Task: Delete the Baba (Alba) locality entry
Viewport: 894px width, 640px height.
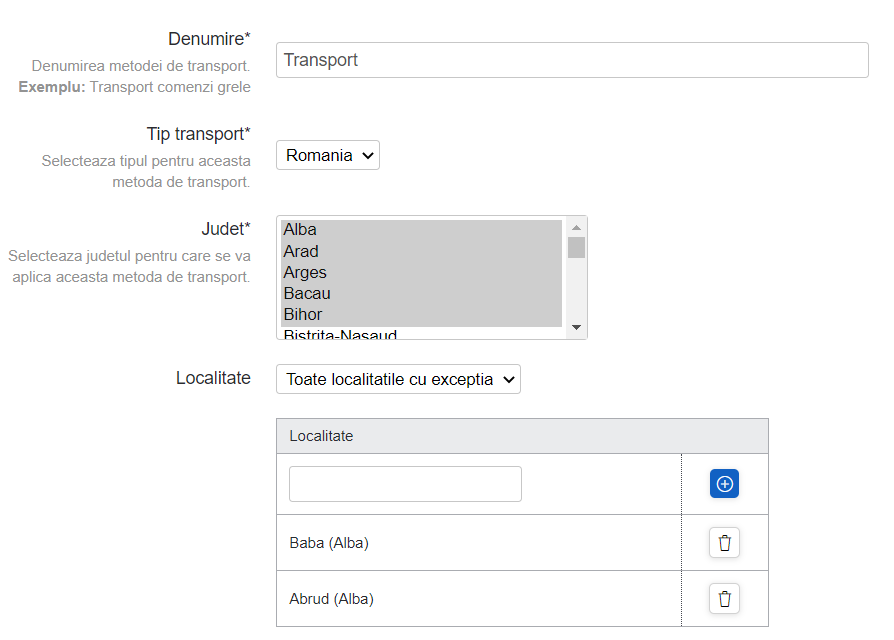Action: click(x=724, y=543)
